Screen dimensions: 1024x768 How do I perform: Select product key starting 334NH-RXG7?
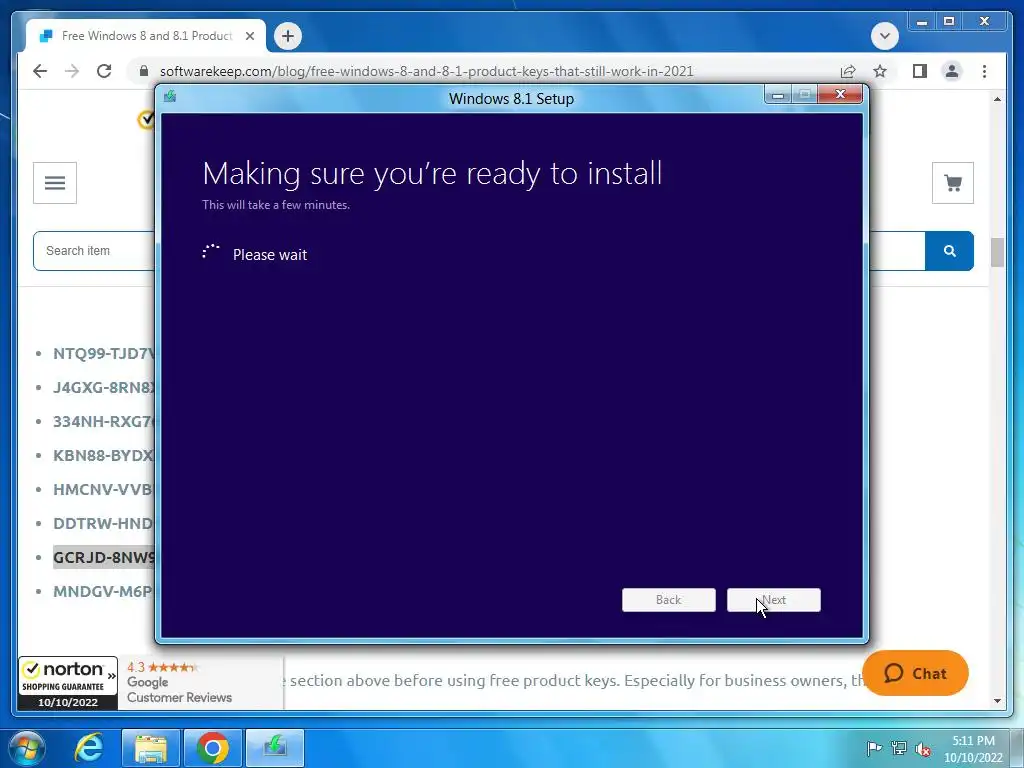coord(104,421)
